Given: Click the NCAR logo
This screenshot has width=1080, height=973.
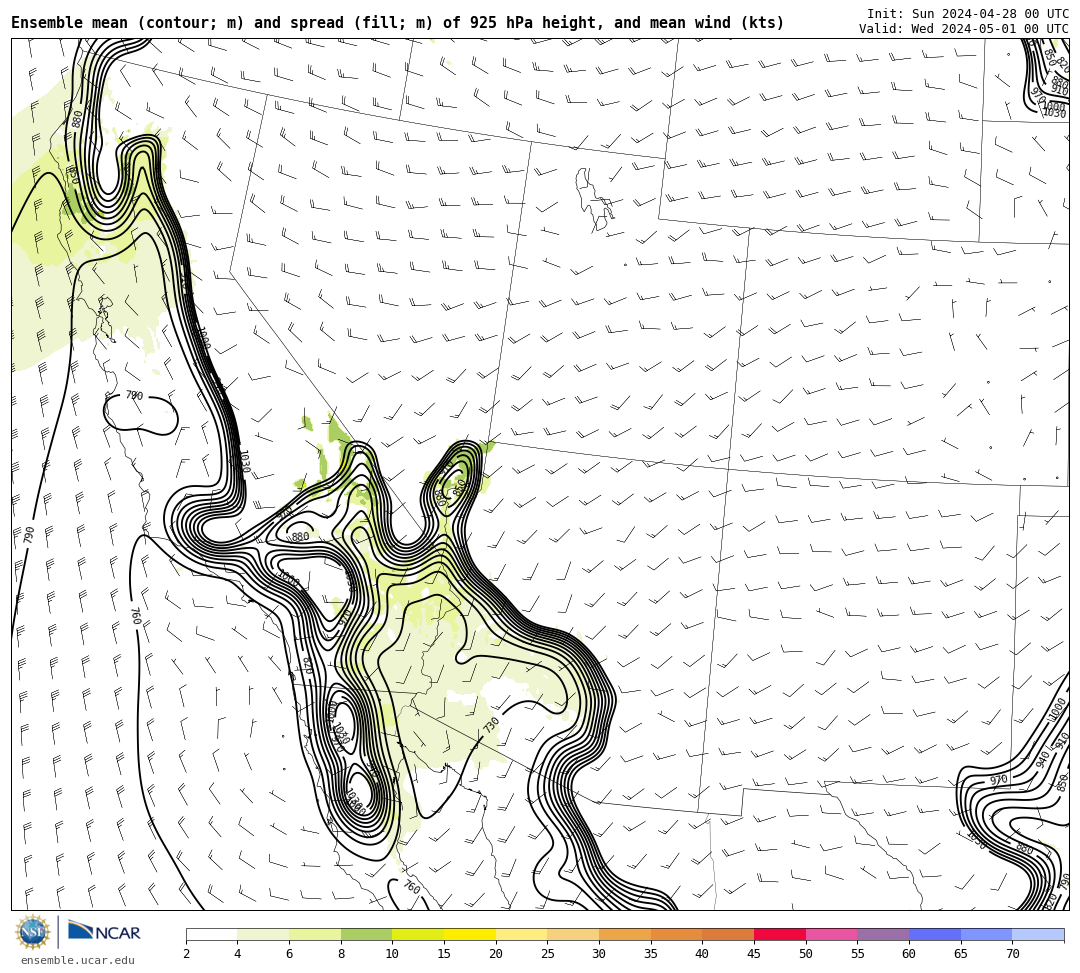Looking at the screenshot, I should [104, 932].
